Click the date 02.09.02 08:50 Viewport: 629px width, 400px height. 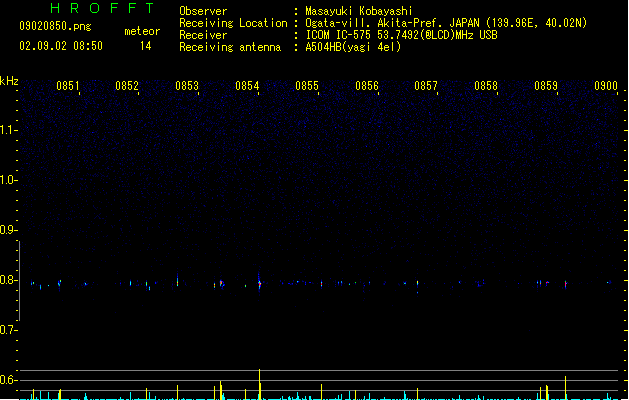61,46
